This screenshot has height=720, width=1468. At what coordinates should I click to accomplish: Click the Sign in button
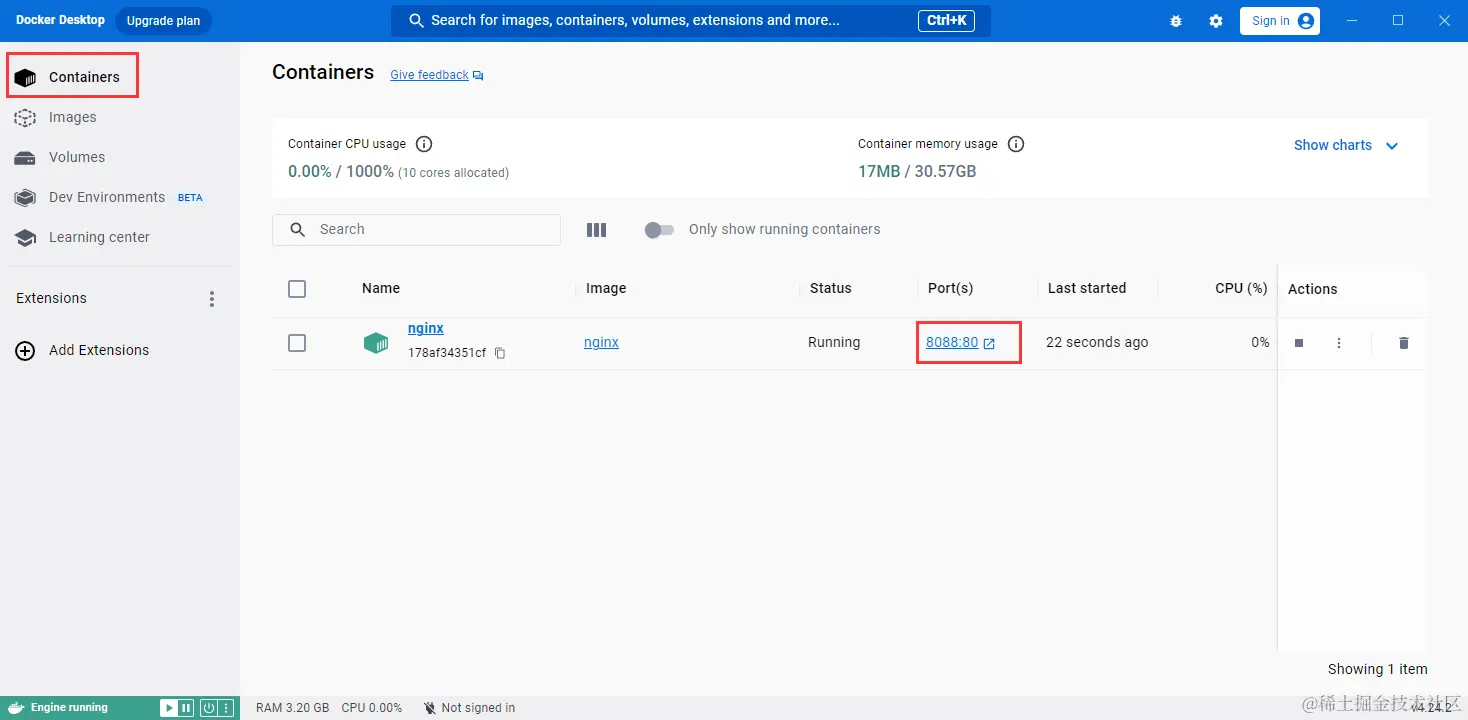[1279, 21]
